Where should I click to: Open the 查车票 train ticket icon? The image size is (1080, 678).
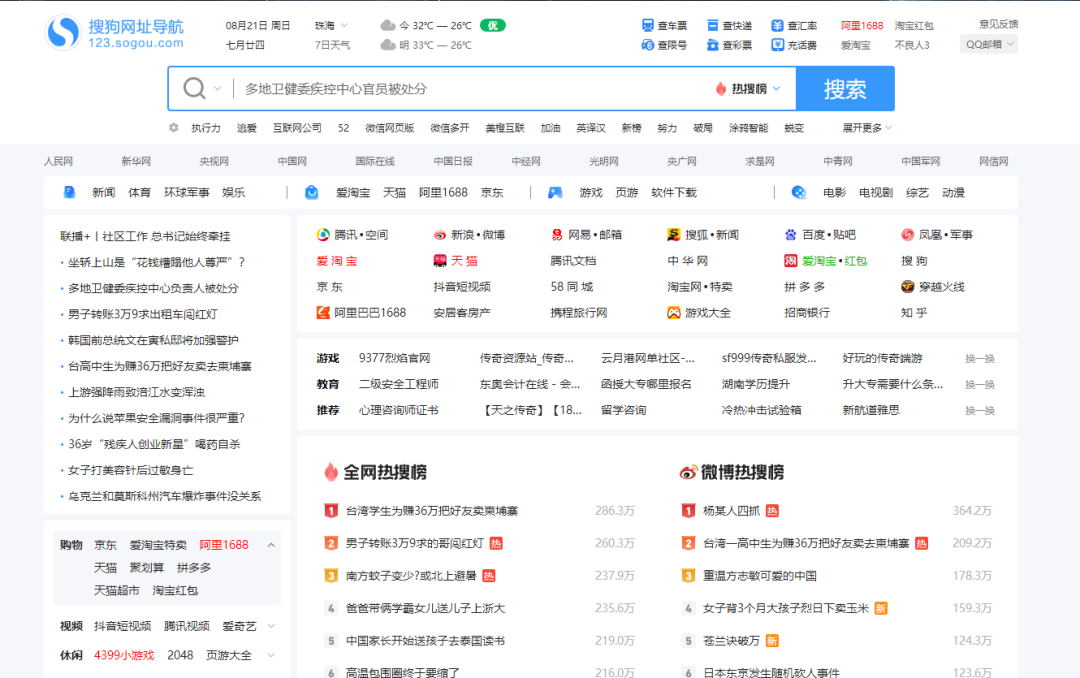point(648,24)
